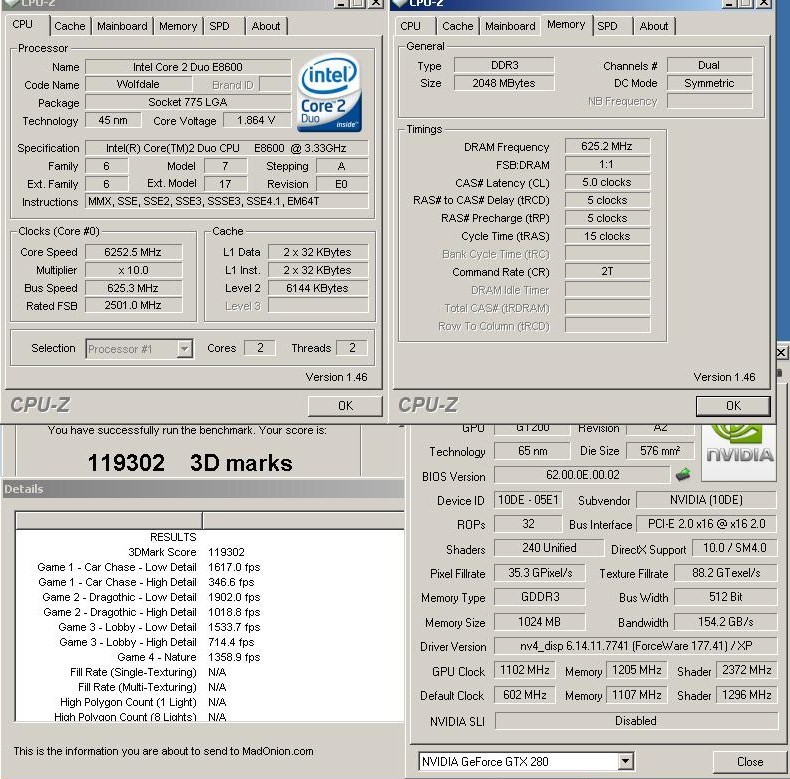Click the Code Name Wolfdale value

click(138, 84)
